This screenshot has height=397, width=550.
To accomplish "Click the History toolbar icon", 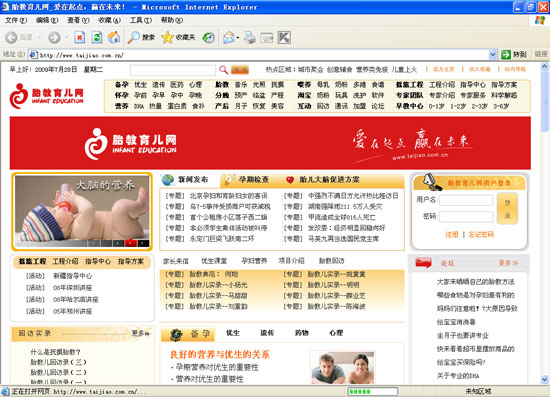I will point(208,37).
